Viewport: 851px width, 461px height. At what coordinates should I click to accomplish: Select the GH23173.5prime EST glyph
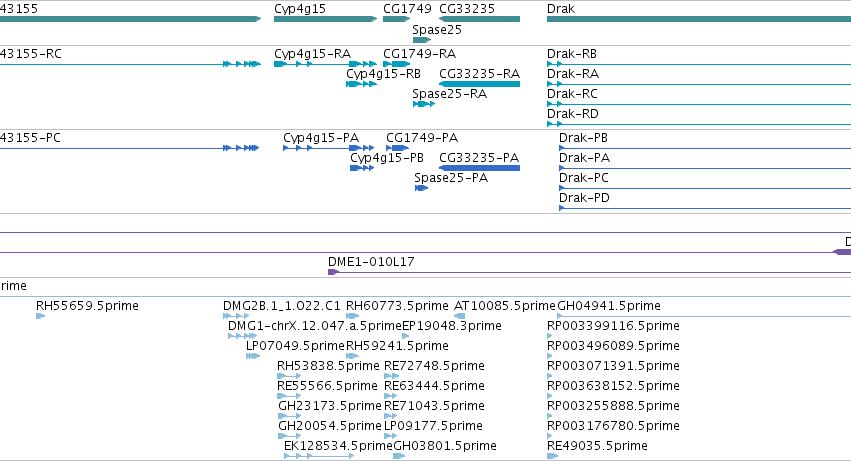pos(289,416)
